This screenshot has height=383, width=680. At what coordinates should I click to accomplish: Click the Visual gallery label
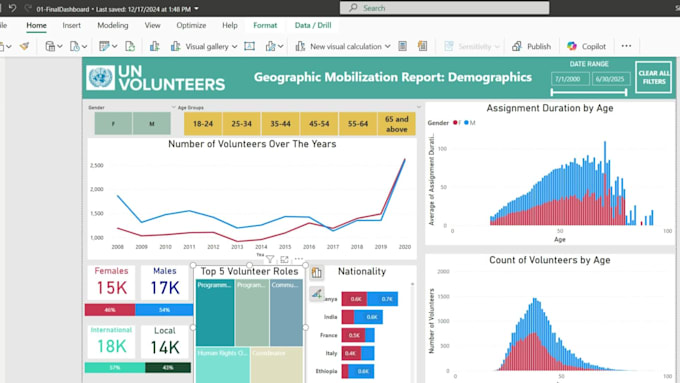pos(207,46)
